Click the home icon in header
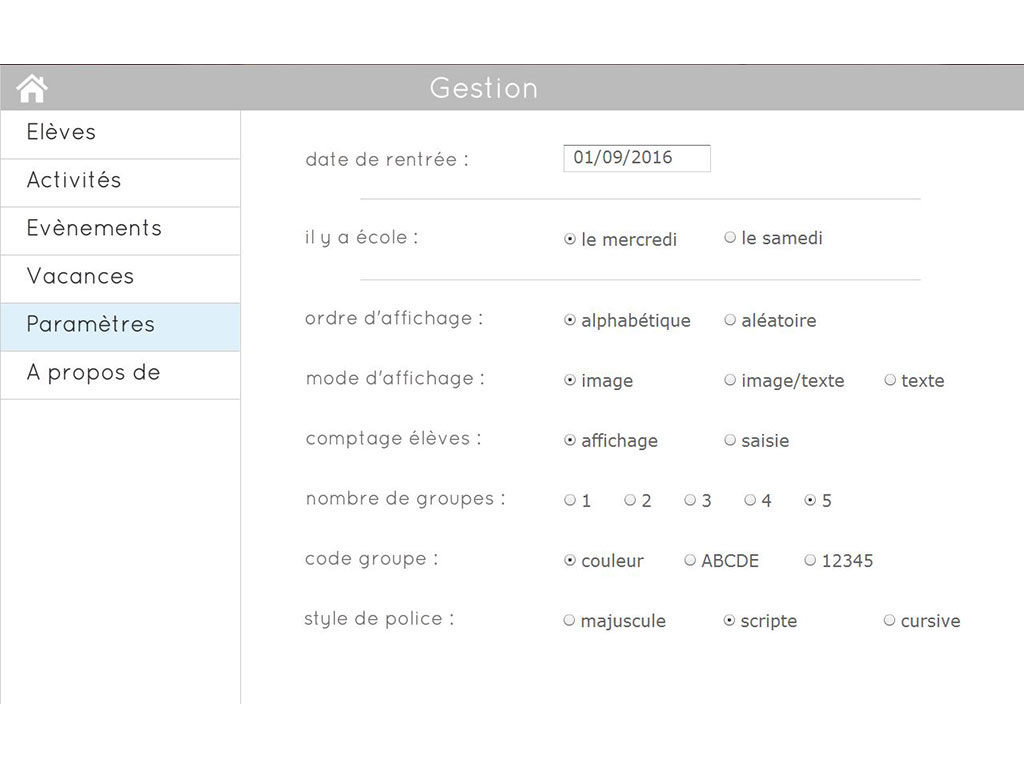This screenshot has width=1024, height=768. [x=32, y=89]
